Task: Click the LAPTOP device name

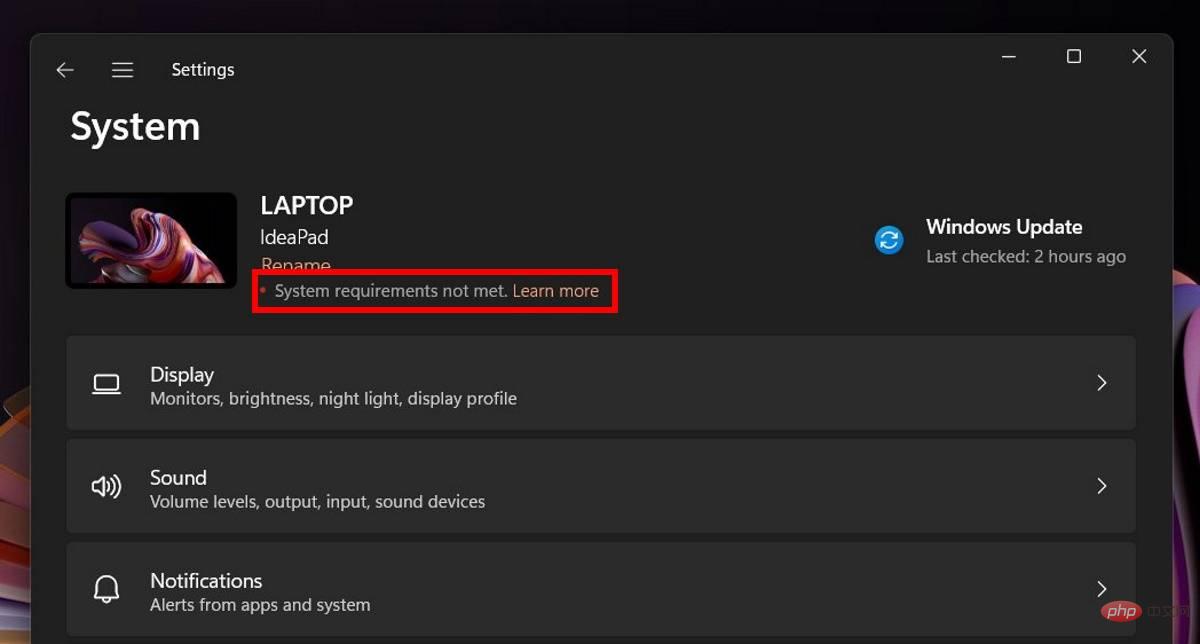Action: [306, 206]
